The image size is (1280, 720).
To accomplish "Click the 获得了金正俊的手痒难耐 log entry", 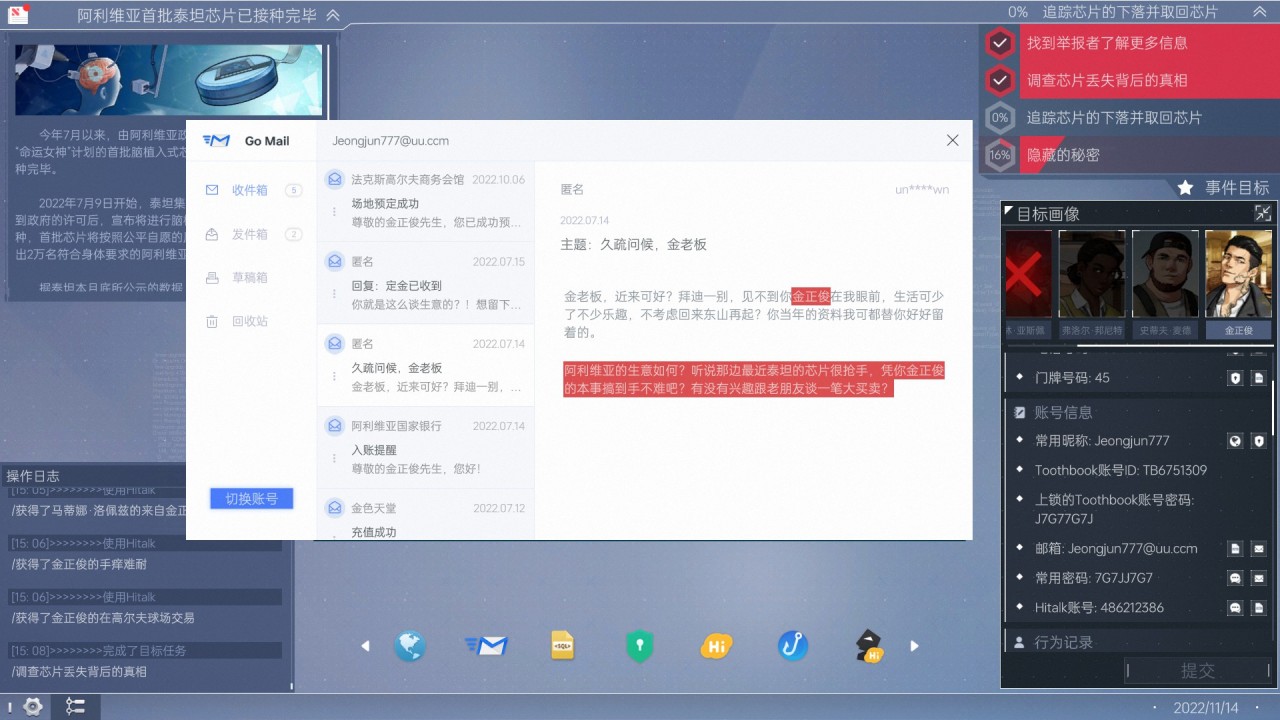I will coord(79,564).
